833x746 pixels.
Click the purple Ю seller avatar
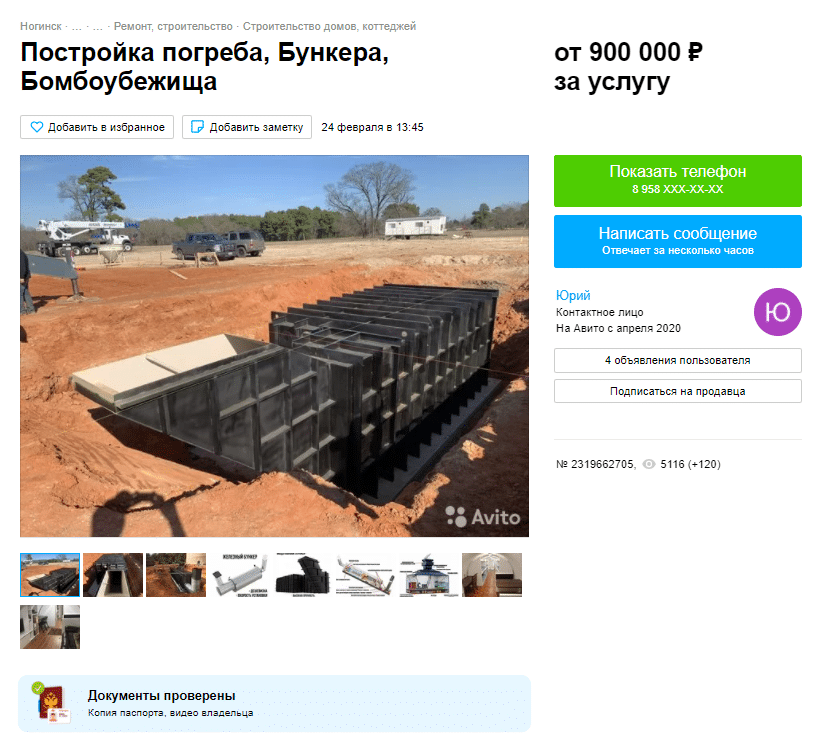click(777, 312)
